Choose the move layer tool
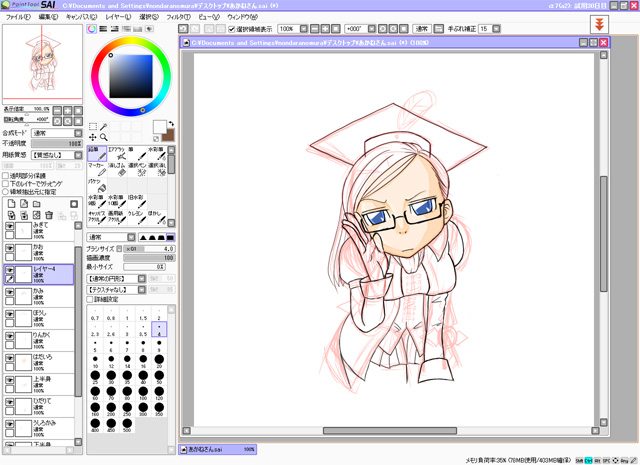Viewport: 640px width, 465px height. click(93, 137)
